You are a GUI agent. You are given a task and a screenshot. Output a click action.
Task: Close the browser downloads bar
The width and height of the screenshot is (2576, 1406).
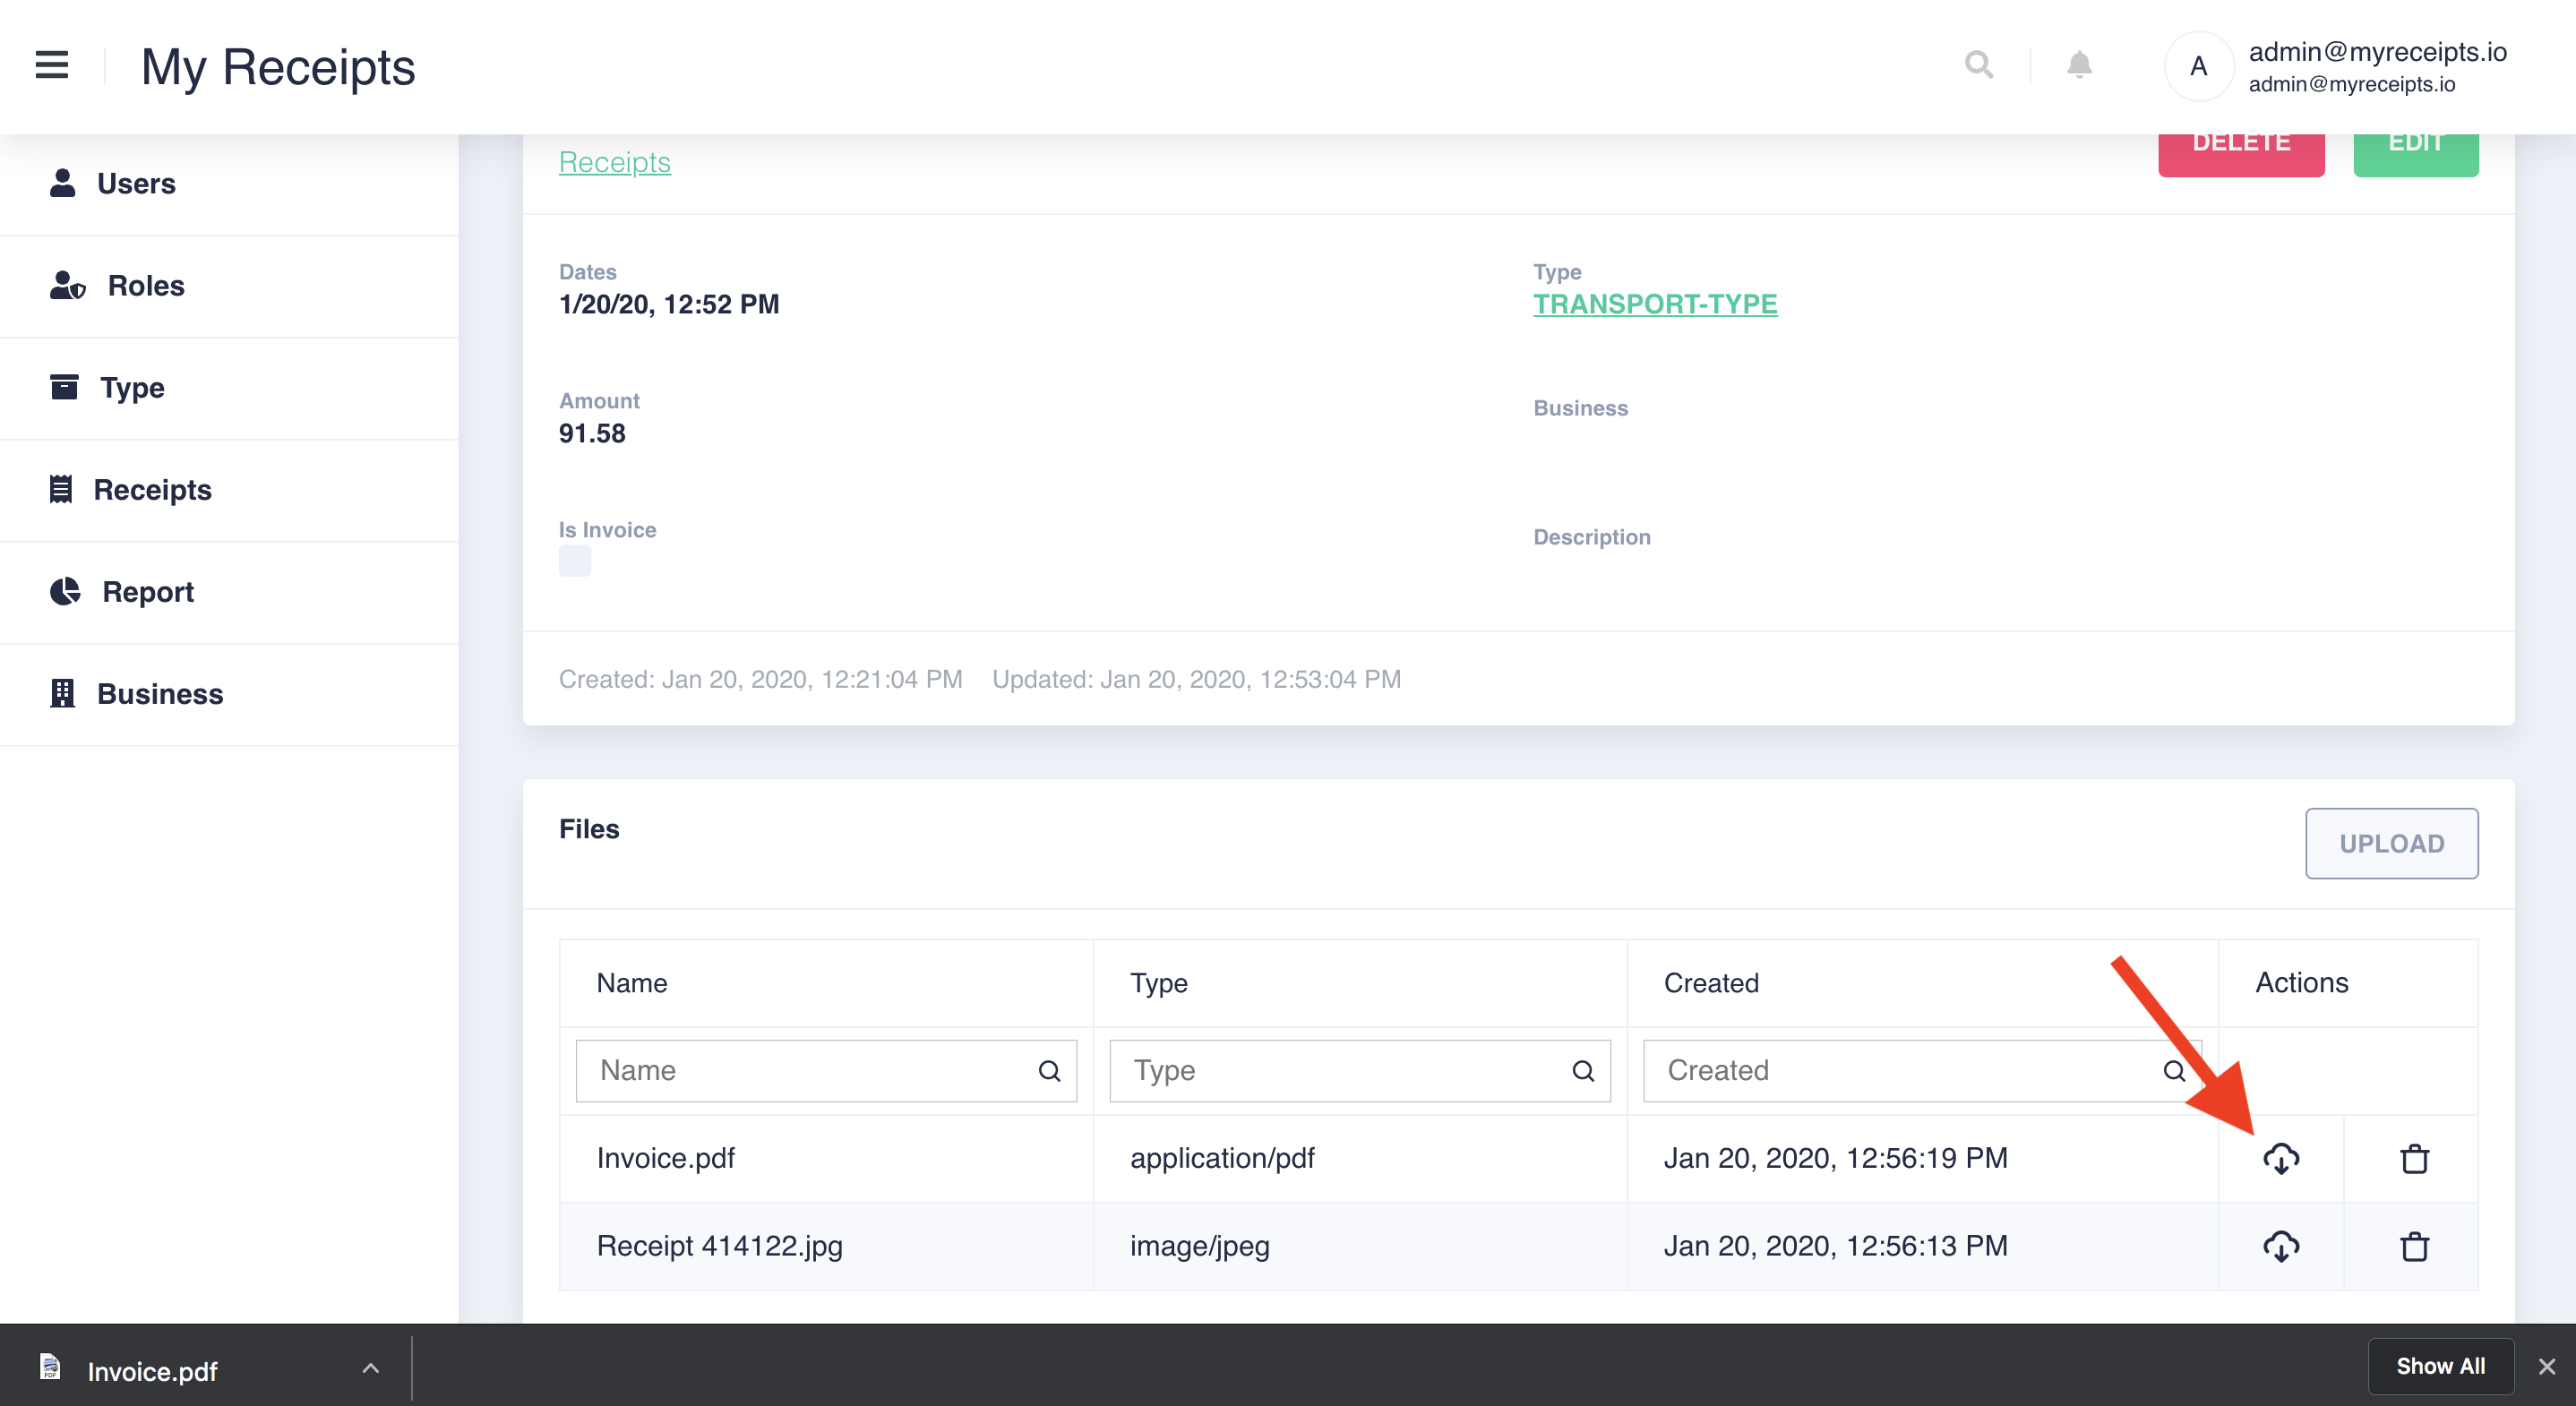click(2547, 1366)
